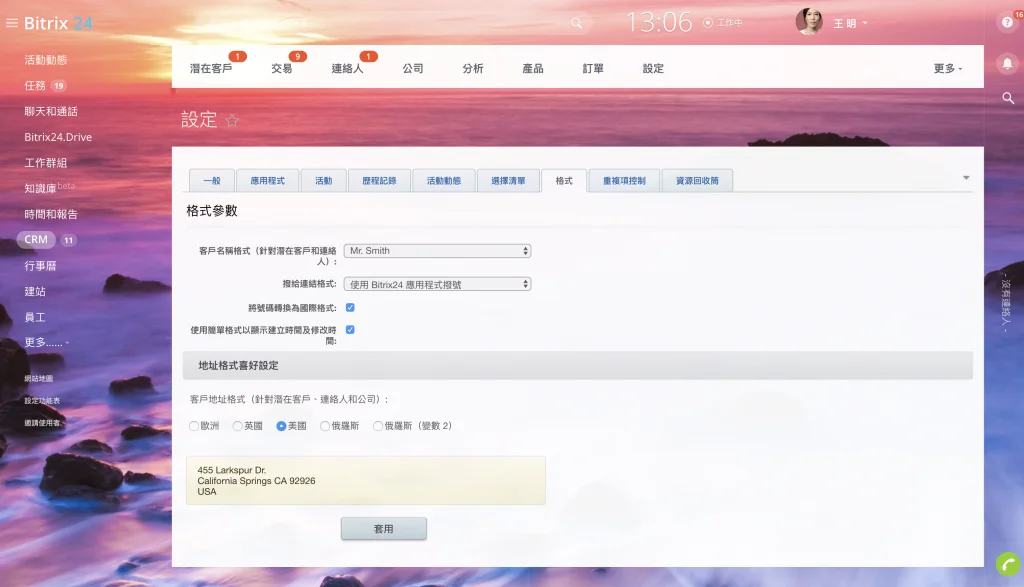The image size is (1024, 587).
Task: Star the 設定 page as favorite
Action: tap(232, 120)
